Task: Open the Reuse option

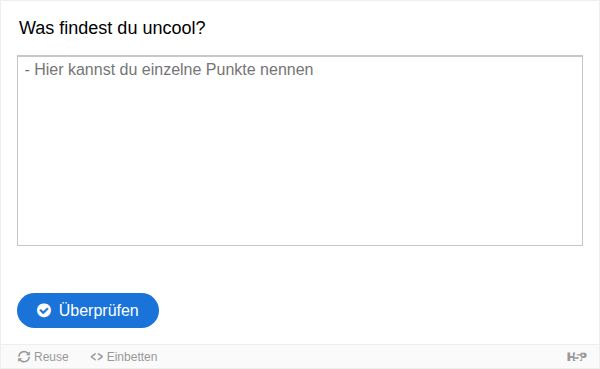Action: (43, 357)
